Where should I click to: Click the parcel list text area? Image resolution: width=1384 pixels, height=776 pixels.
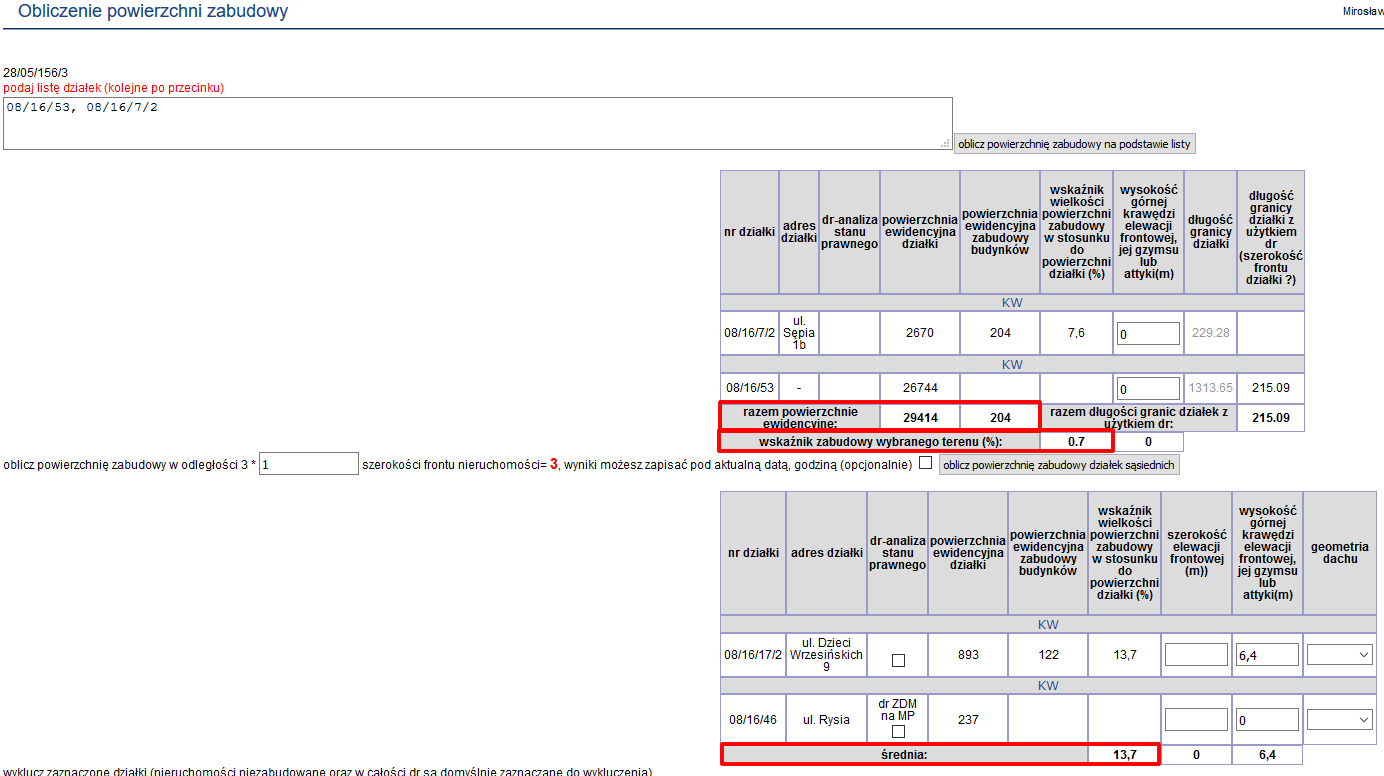pyautogui.click(x=476, y=123)
